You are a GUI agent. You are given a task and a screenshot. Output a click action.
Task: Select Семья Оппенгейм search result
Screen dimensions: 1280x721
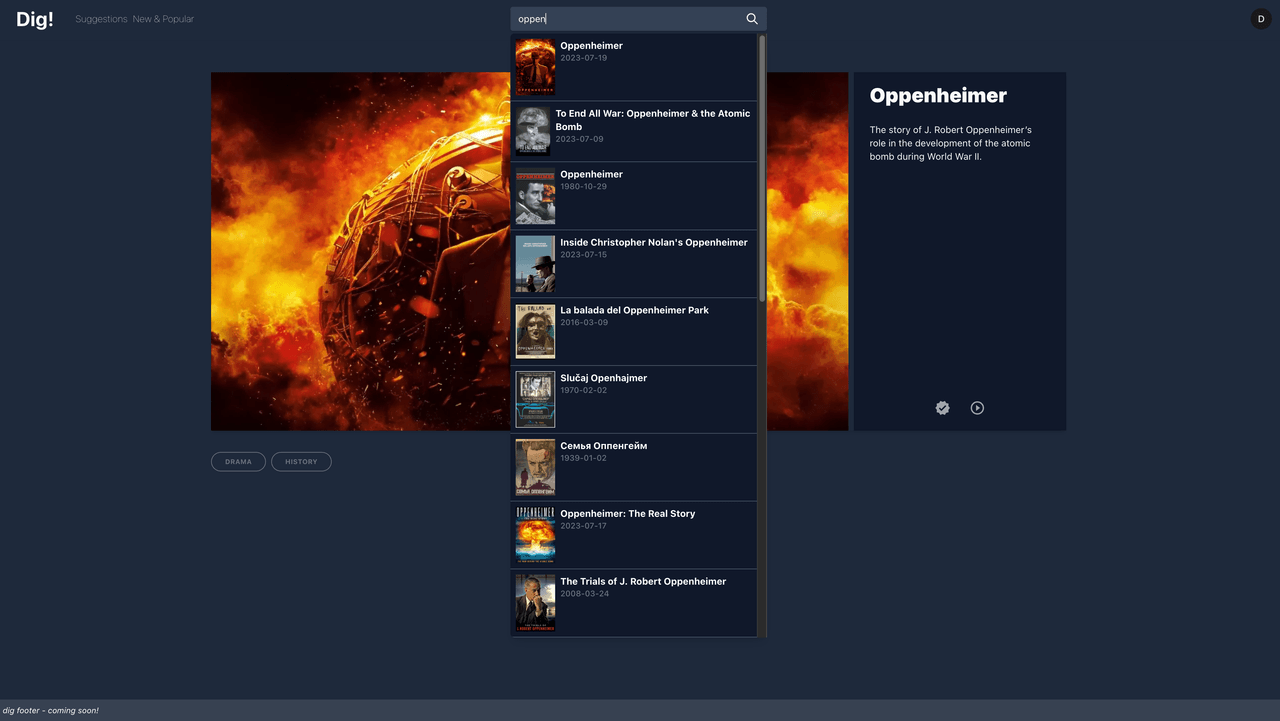(634, 468)
